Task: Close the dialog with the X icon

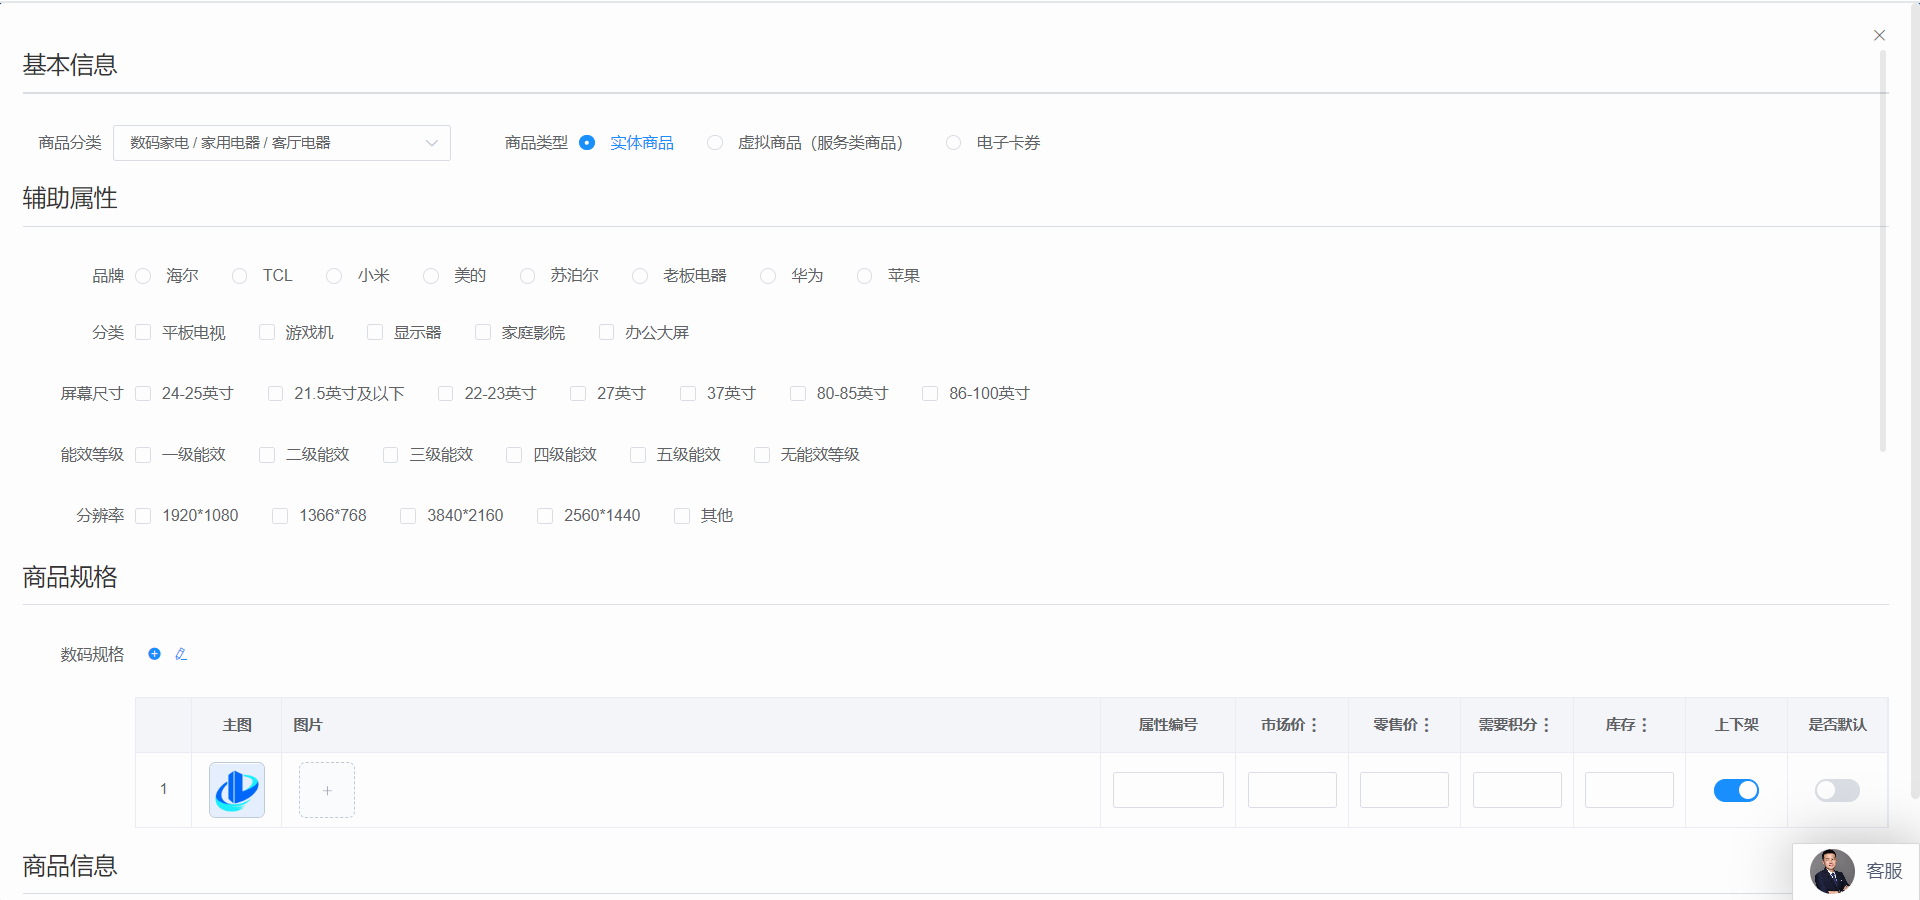Action: [x=1879, y=35]
